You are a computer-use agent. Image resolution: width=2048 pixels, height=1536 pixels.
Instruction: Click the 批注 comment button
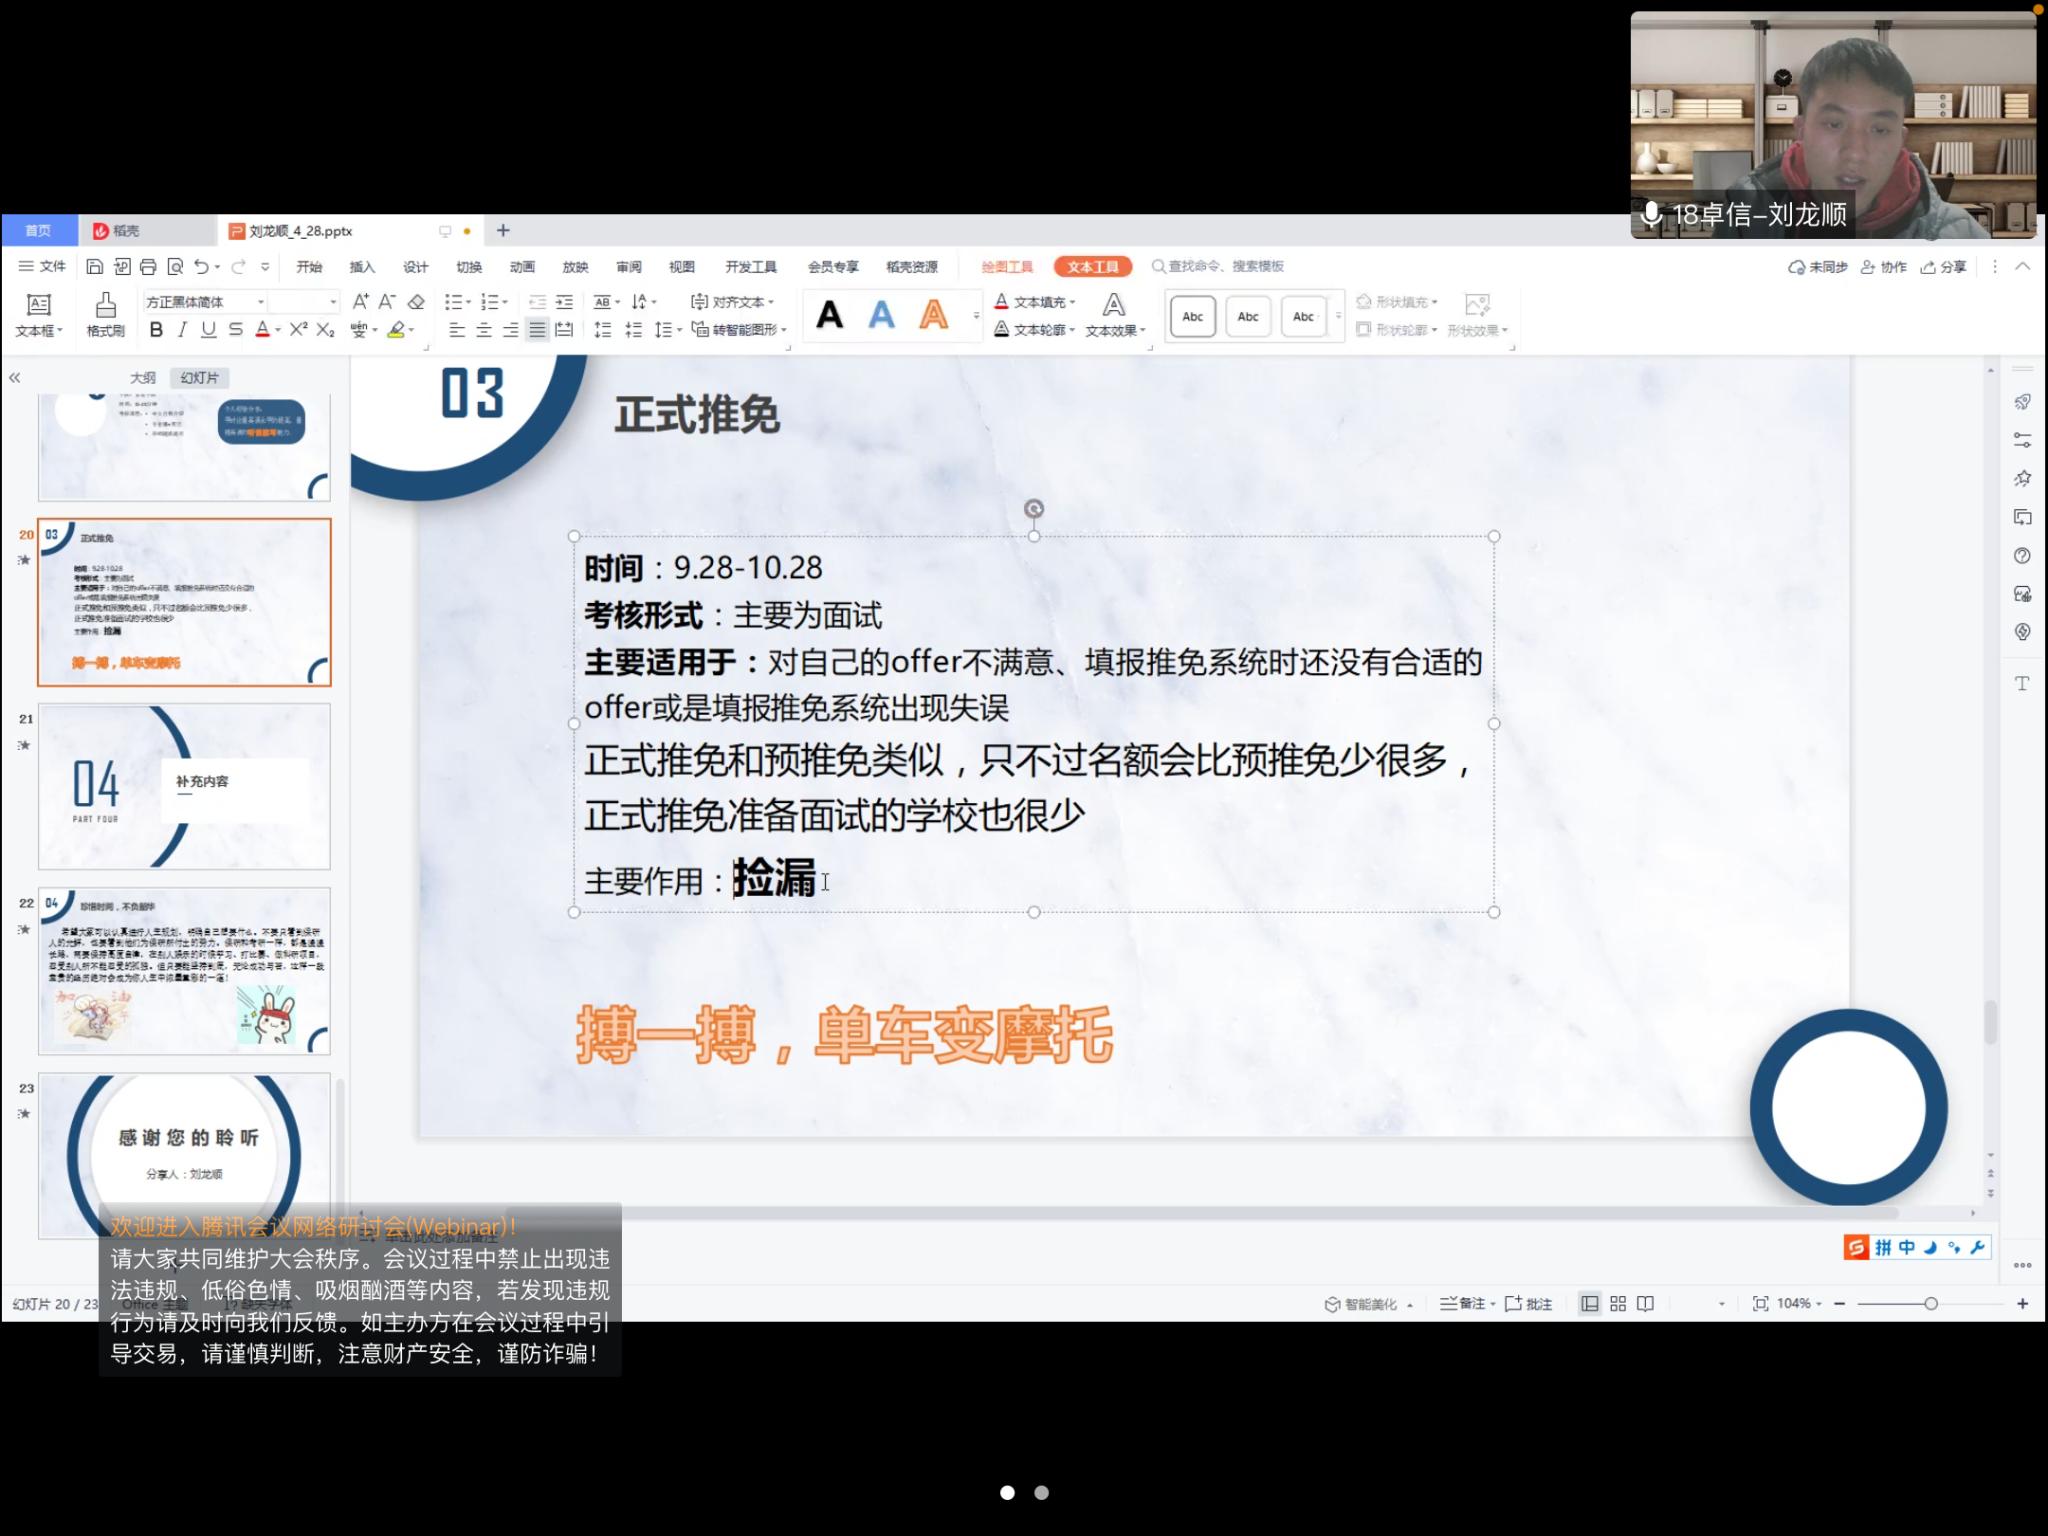(x=1529, y=1303)
